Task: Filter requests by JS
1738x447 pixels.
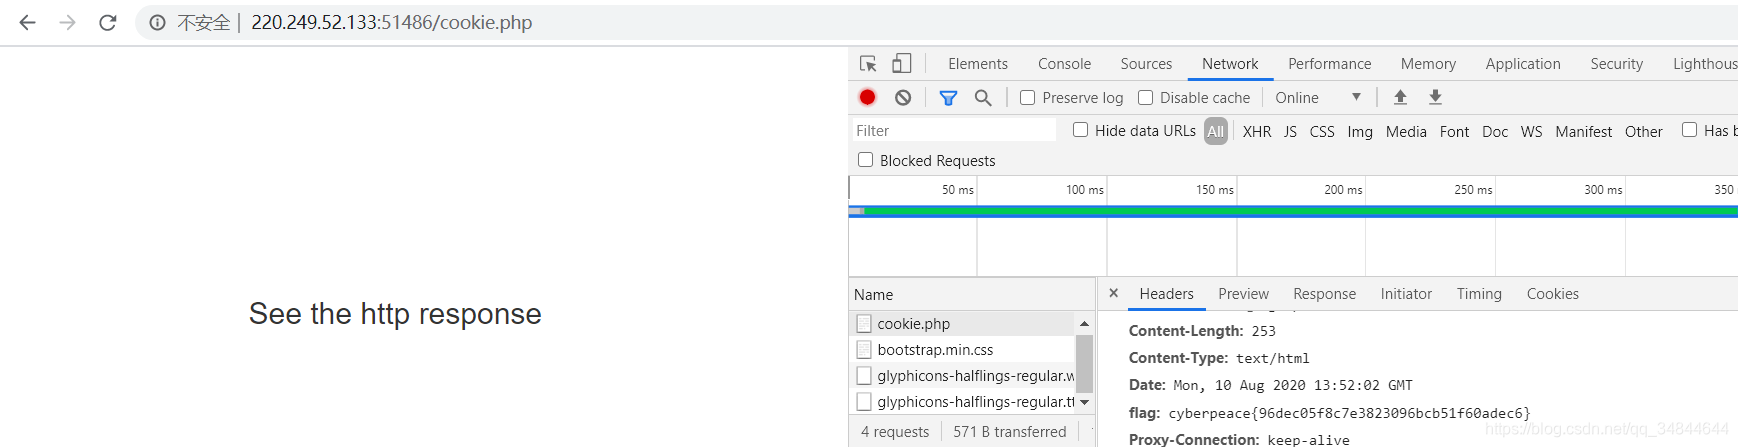Action: tap(1290, 131)
